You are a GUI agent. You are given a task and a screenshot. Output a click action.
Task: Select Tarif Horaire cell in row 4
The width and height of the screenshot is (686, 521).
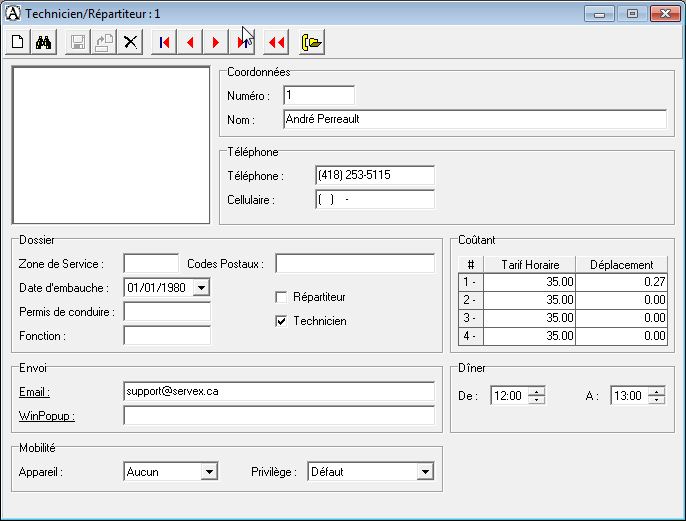click(530, 336)
